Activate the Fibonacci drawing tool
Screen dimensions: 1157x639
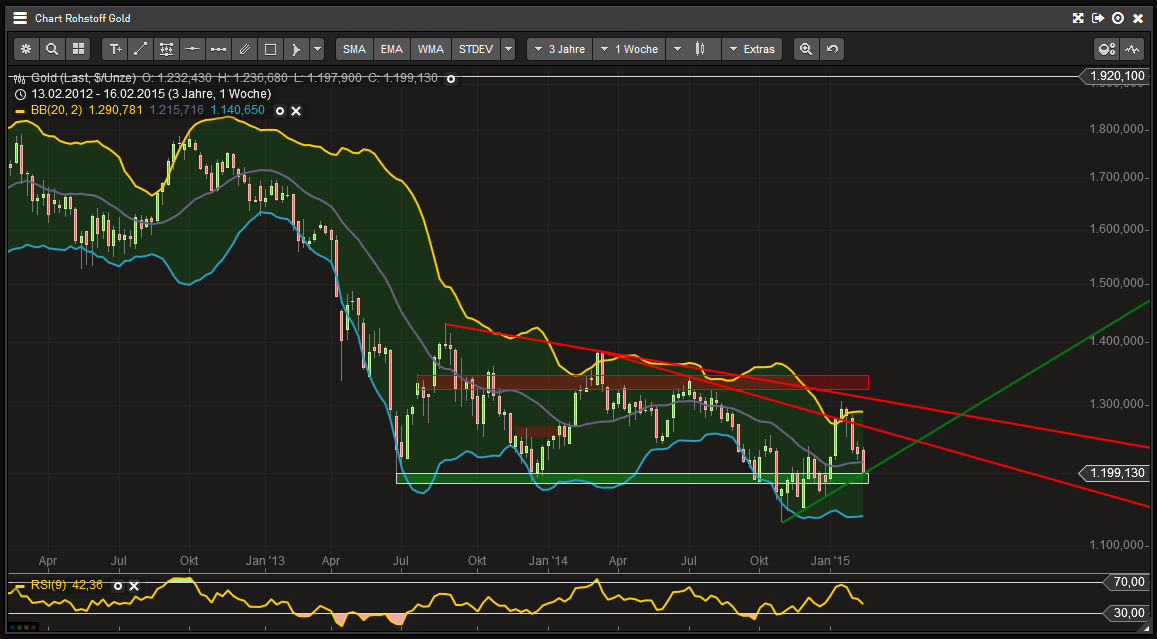166,48
